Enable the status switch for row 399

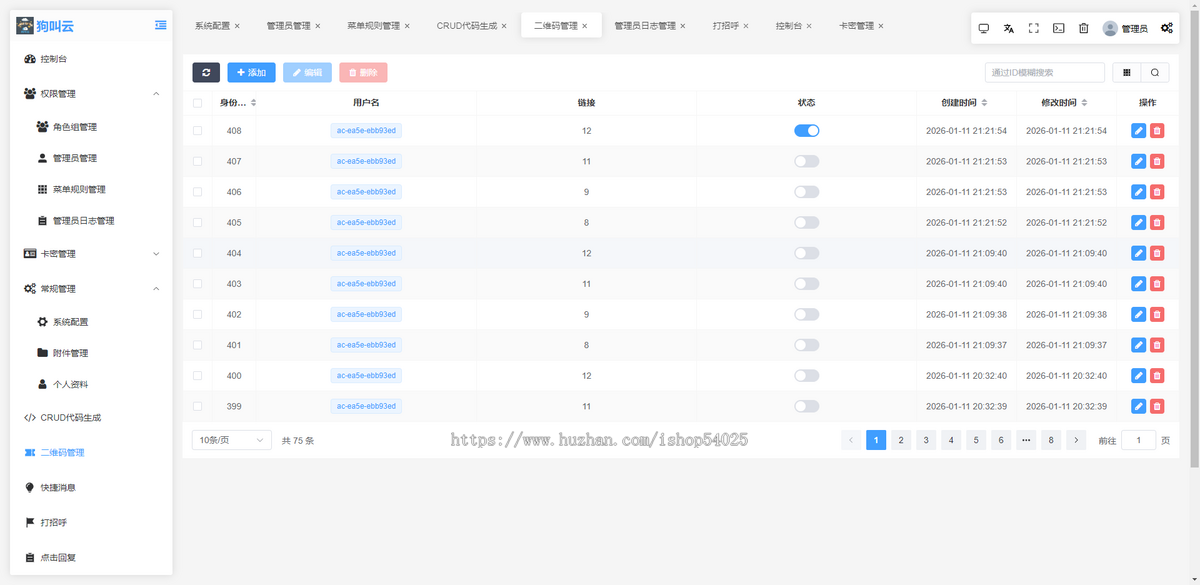pyautogui.click(x=807, y=406)
